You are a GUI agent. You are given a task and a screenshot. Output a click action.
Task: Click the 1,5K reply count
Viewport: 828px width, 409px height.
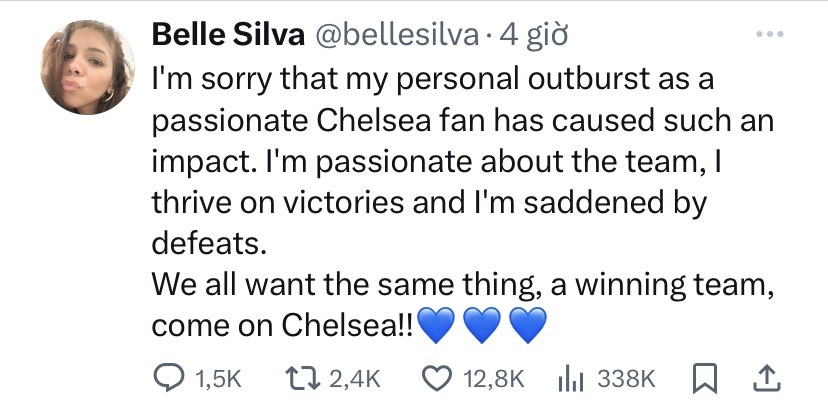pos(220,377)
